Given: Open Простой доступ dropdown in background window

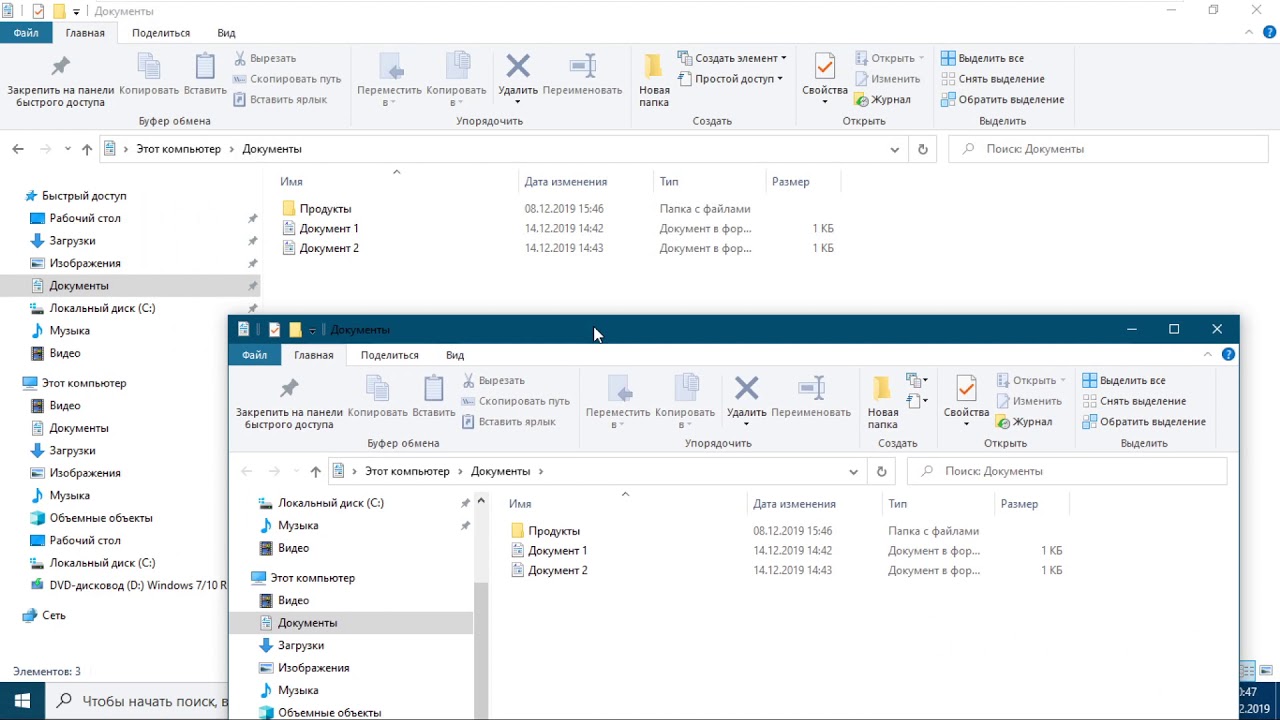Looking at the screenshot, I should click(730, 79).
